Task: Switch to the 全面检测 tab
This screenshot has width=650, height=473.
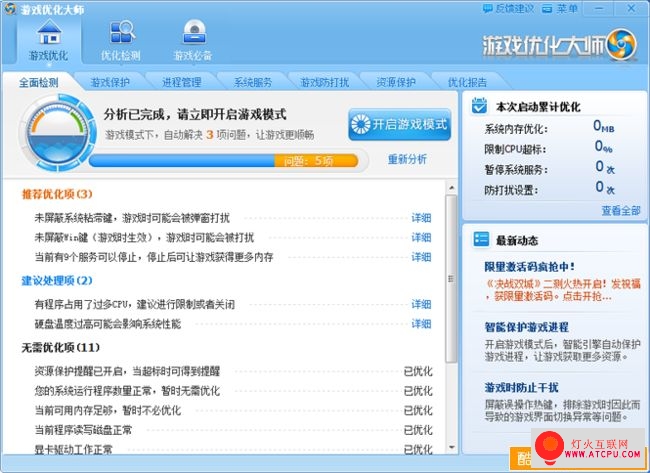Action: click(x=39, y=82)
